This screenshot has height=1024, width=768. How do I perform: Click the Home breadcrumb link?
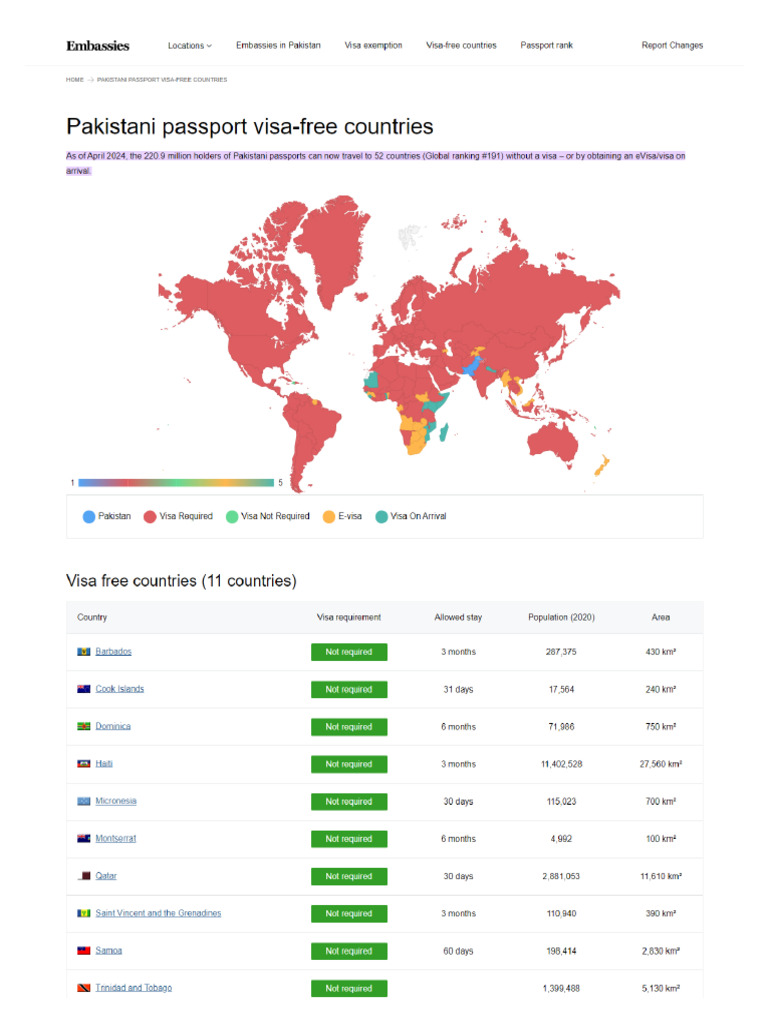[x=75, y=80]
